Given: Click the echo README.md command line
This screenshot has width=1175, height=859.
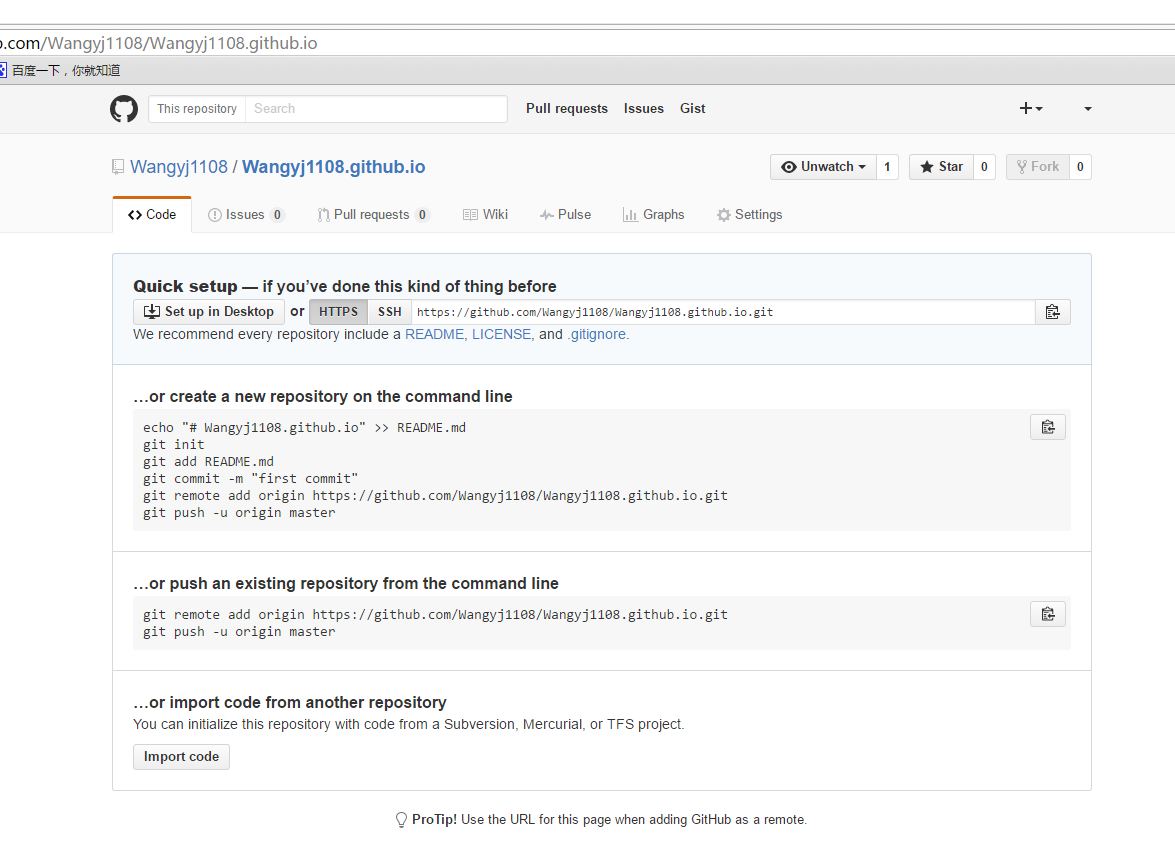Looking at the screenshot, I should point(304,427).
